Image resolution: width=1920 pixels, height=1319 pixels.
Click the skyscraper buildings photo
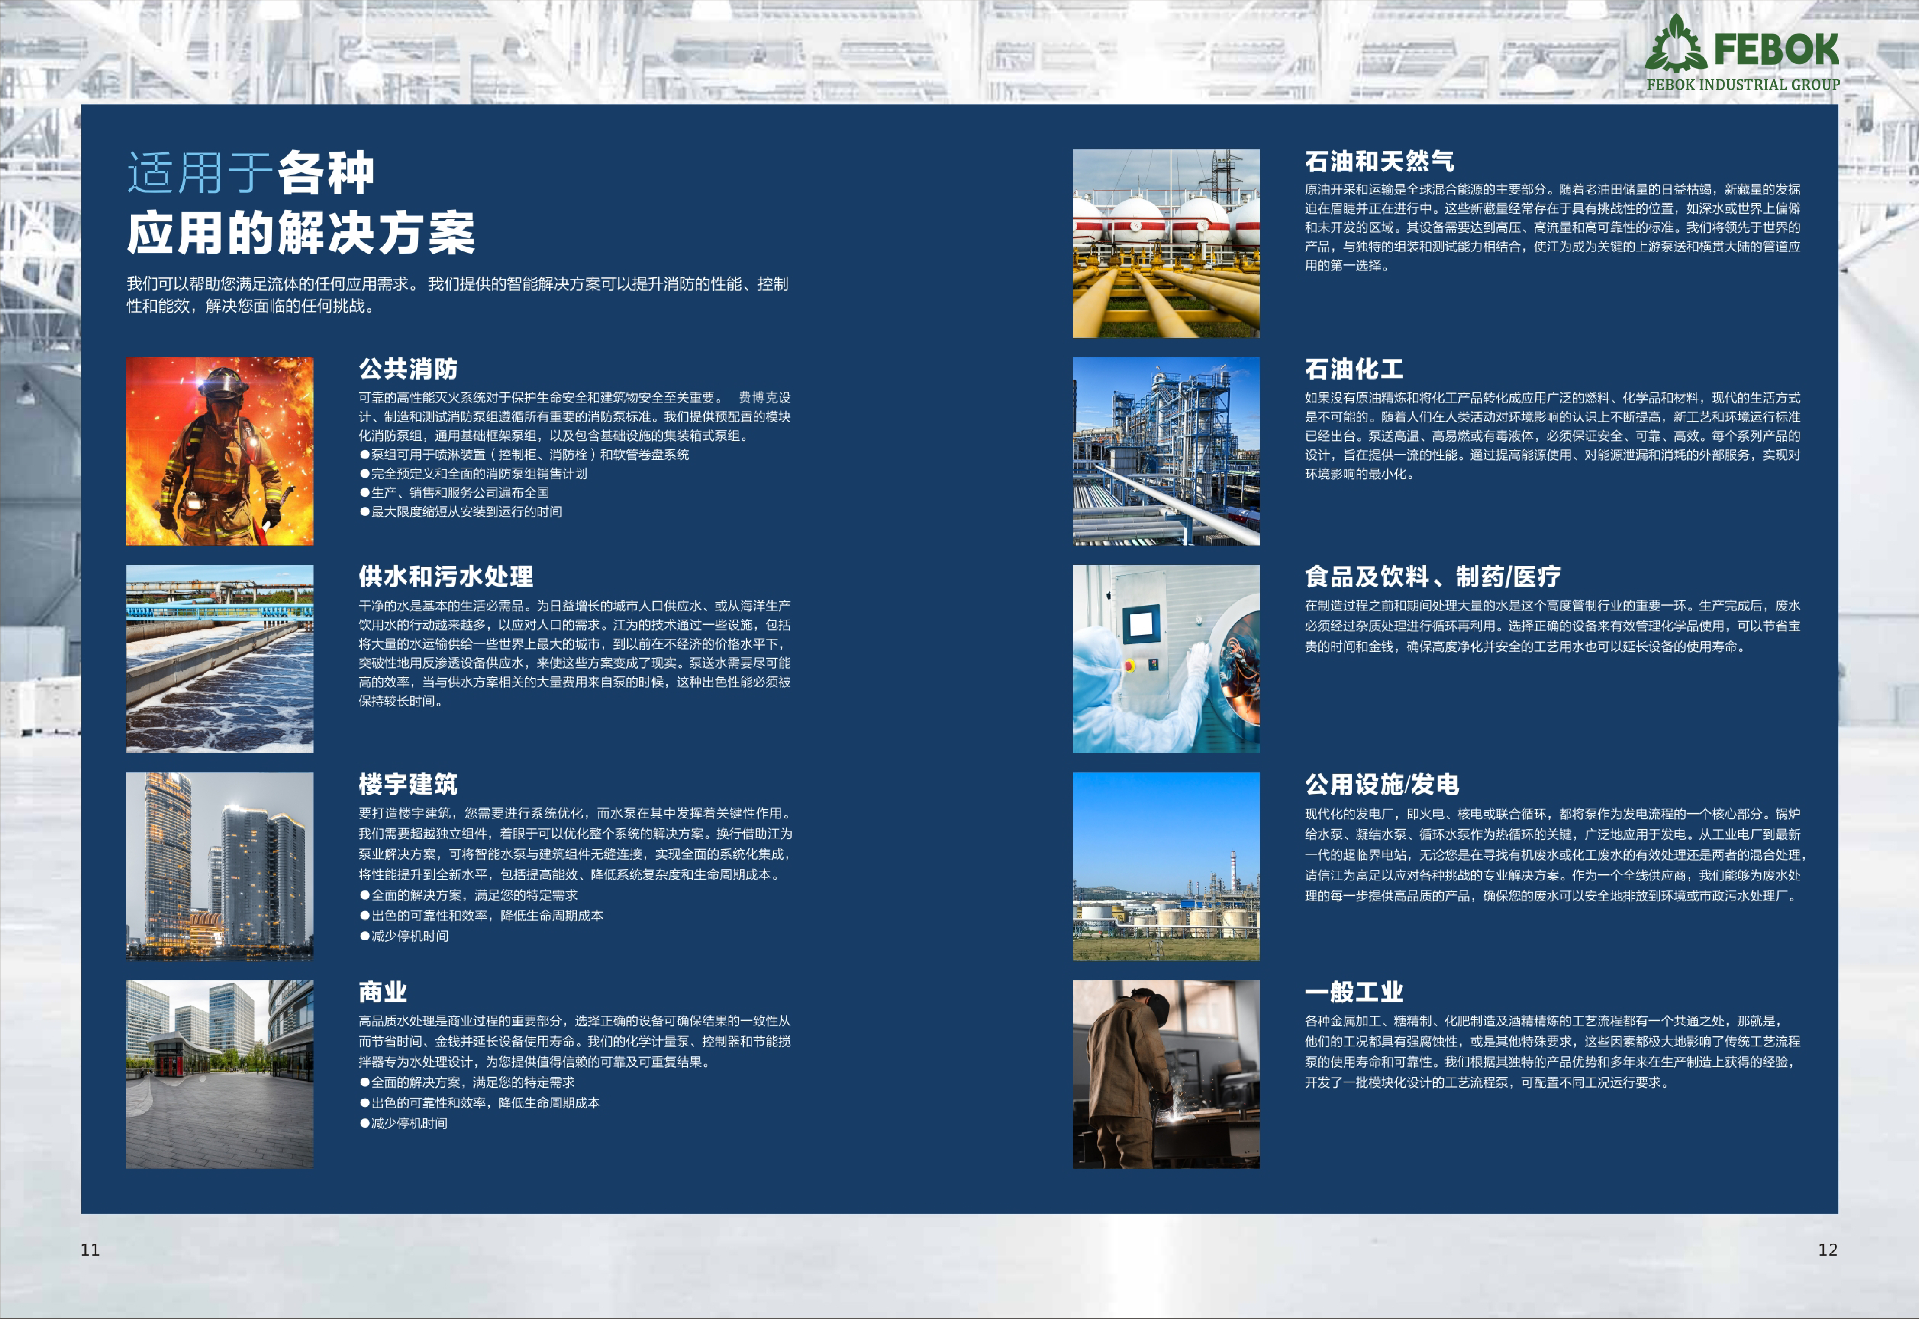click(219, 866)
